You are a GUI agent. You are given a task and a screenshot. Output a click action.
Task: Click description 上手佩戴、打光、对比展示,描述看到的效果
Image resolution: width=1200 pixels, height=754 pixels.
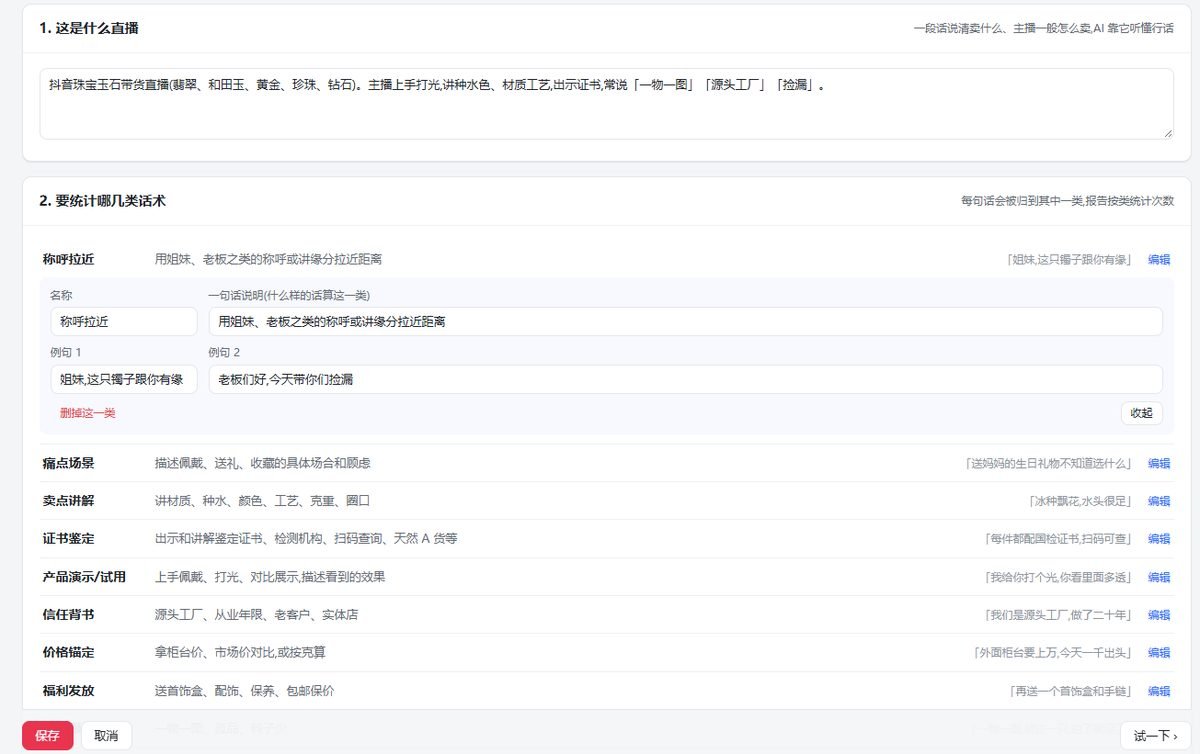tap(270, 577)
